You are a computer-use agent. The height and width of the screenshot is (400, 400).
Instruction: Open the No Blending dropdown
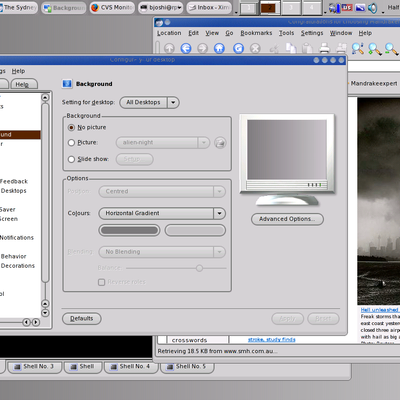[162, 252]
